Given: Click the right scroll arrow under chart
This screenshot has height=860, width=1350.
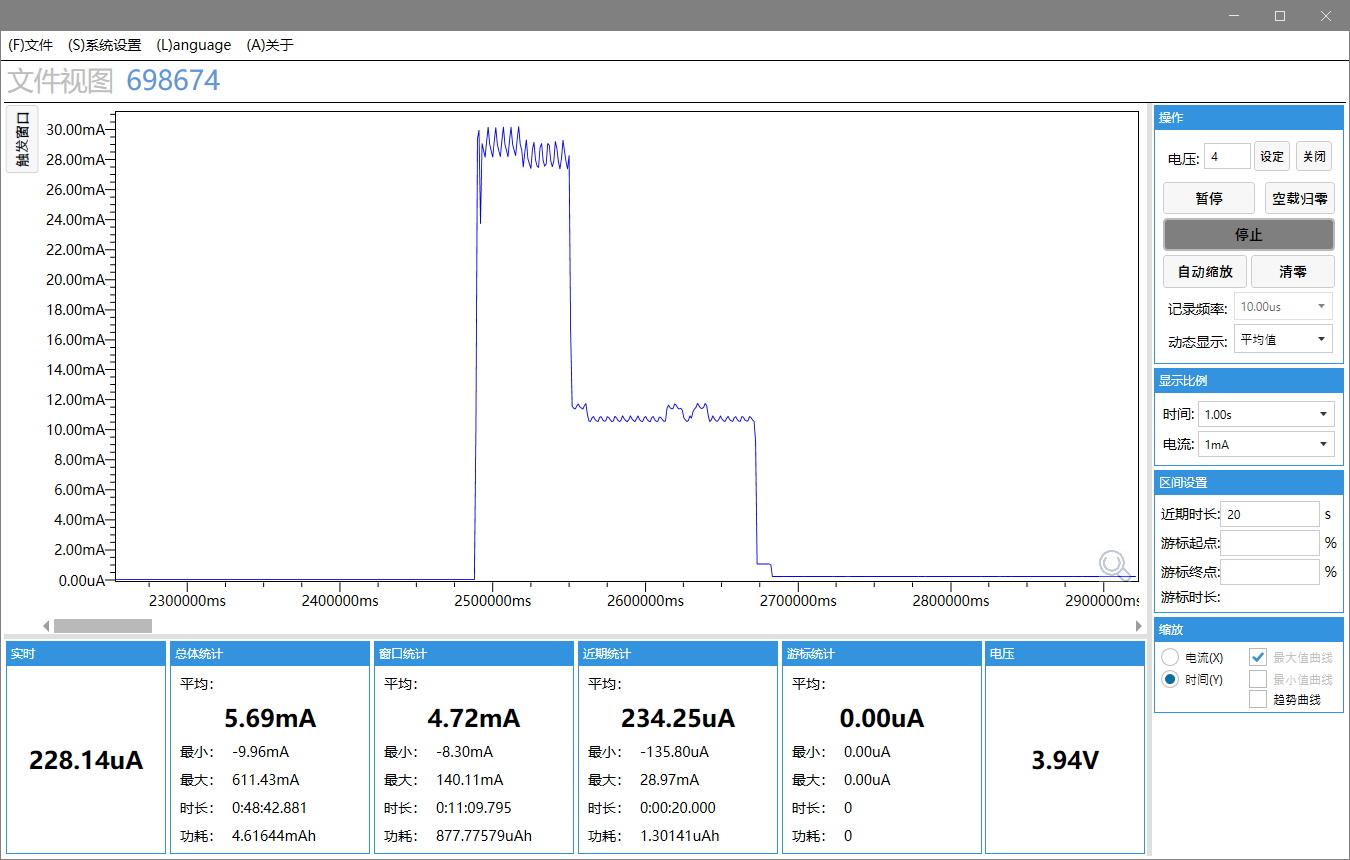Looking at the screenshot, I should (x=1138, y=626).
